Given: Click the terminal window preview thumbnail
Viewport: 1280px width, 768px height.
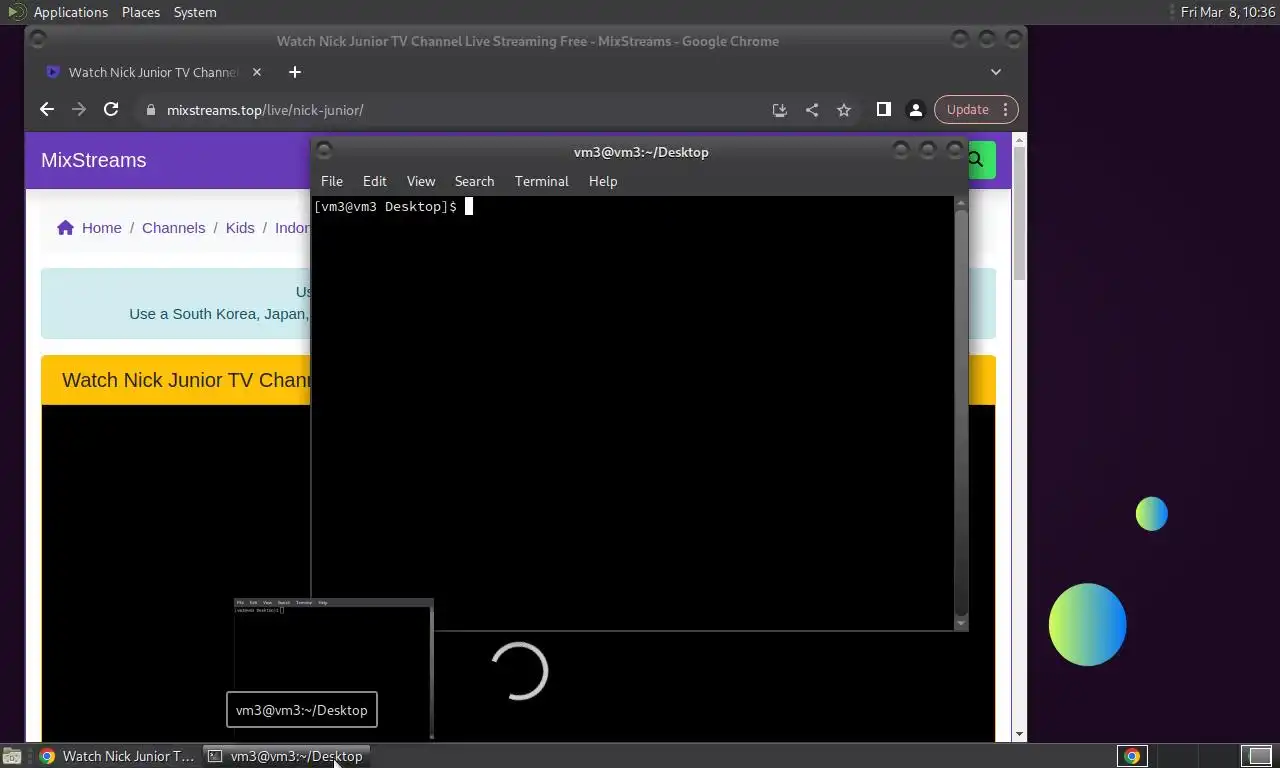Looking at the screenshot, I should coord(333,668).
